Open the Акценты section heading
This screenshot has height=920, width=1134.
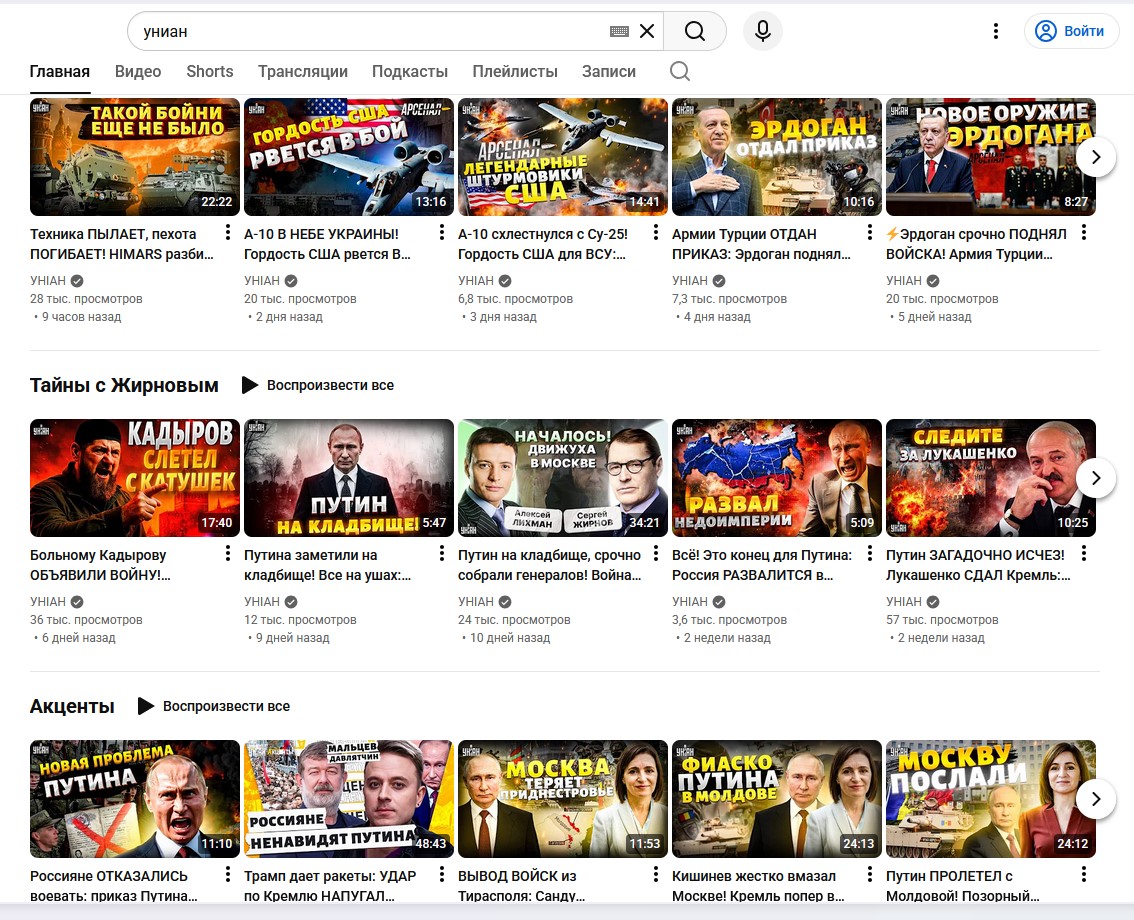[x=72, y=707]
